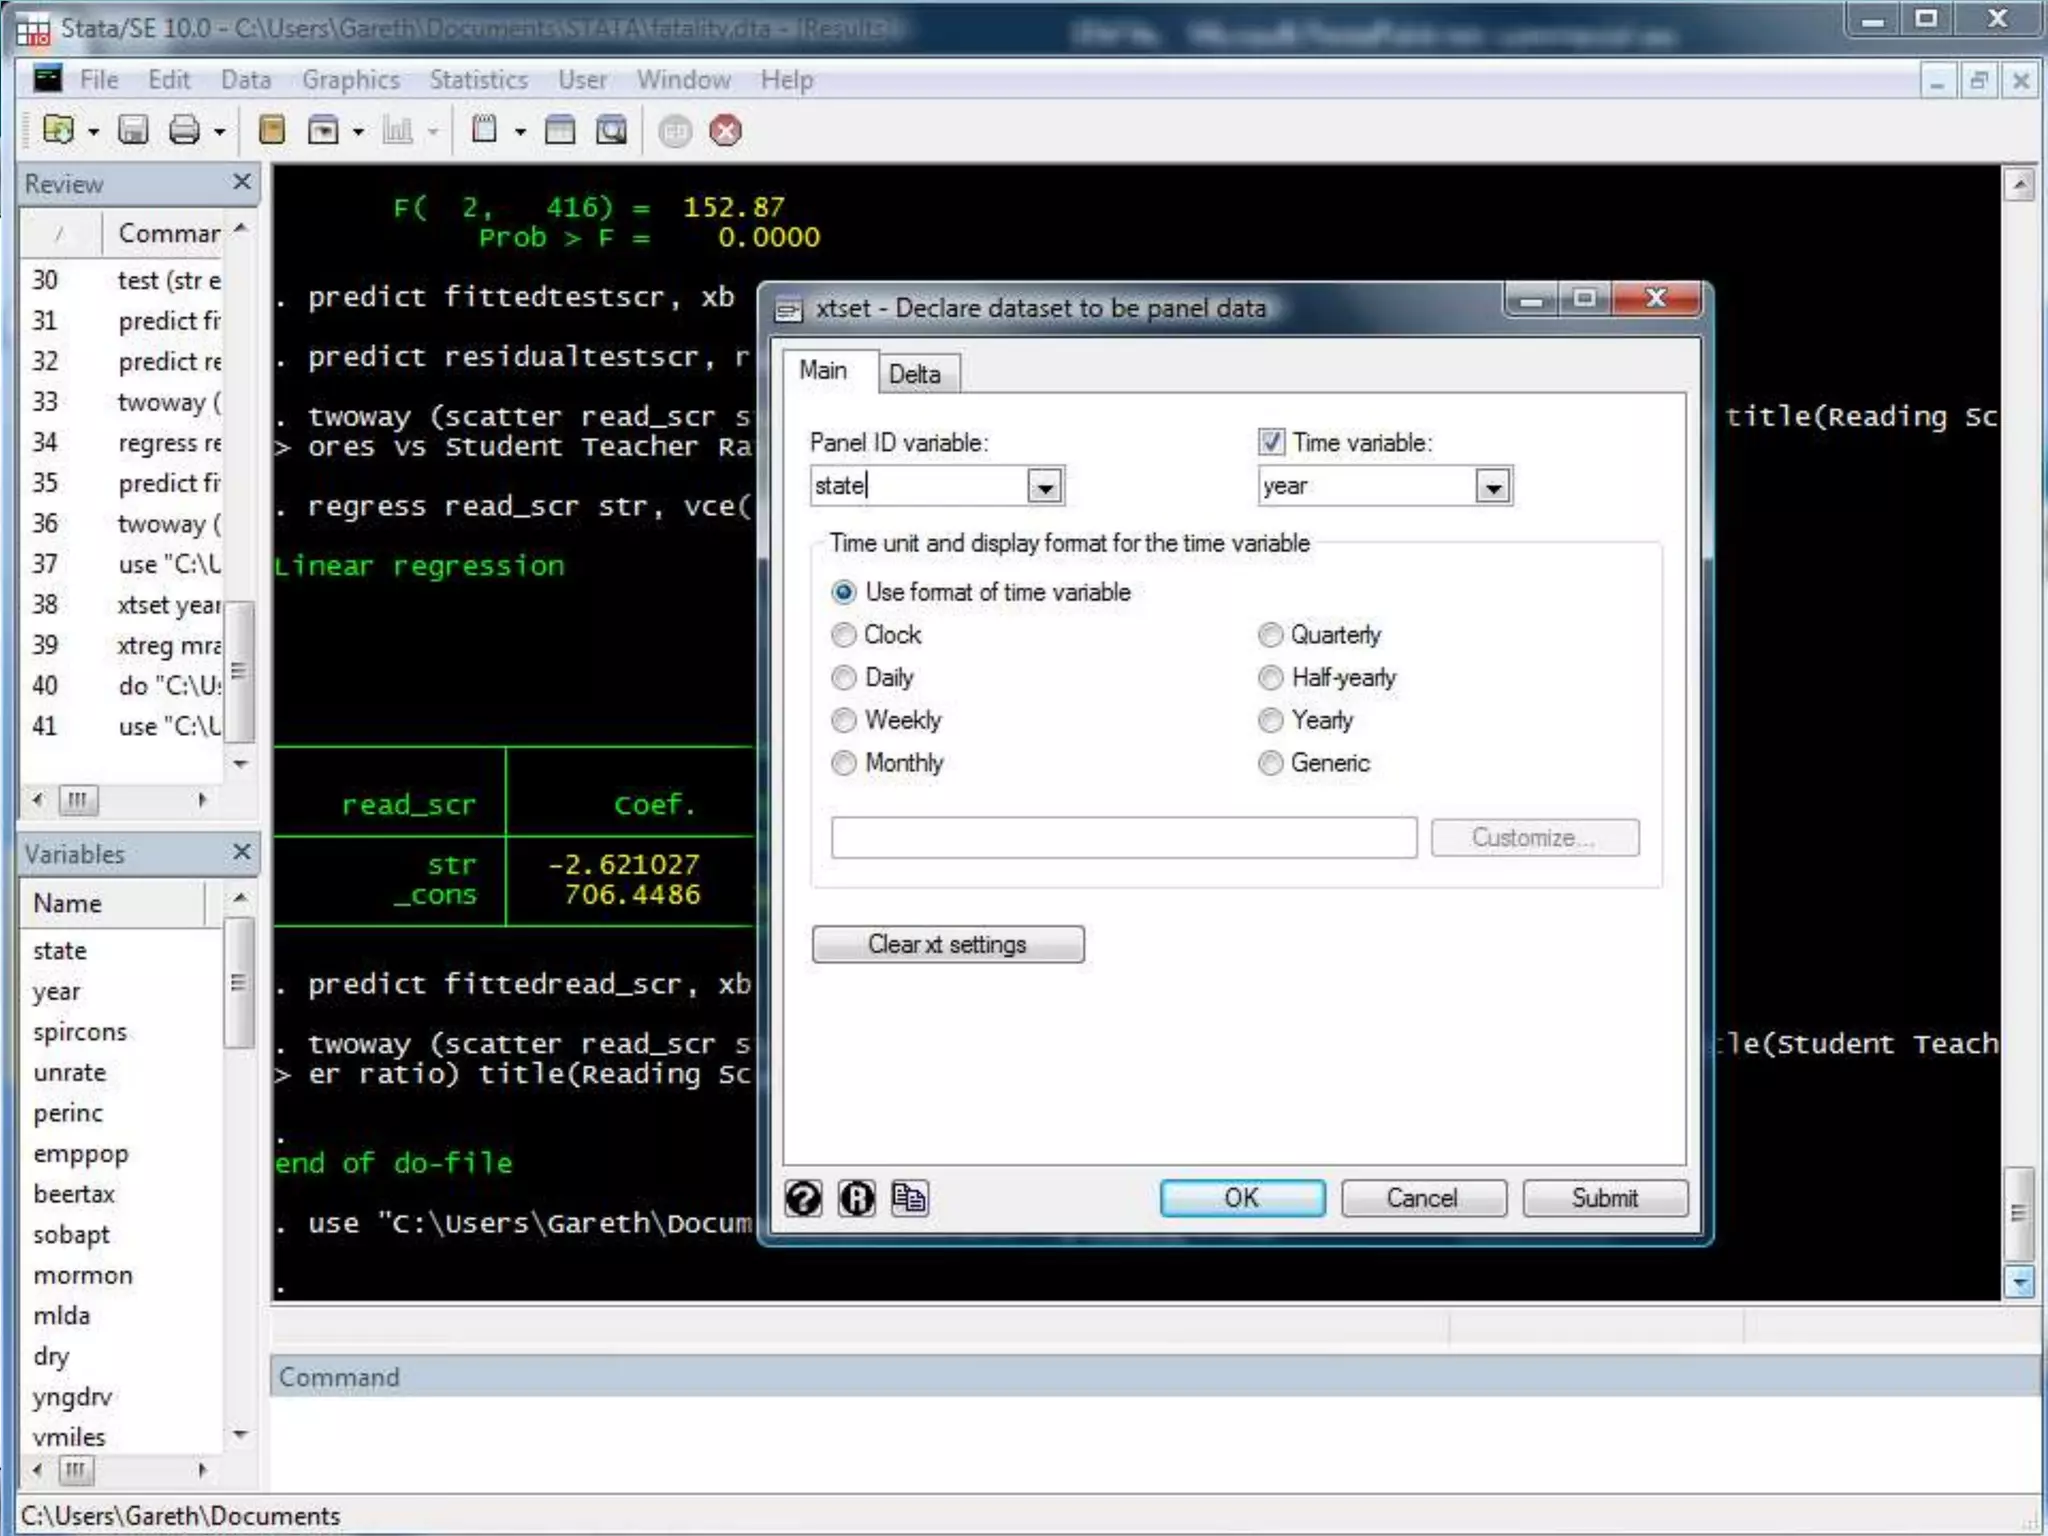Expand the Panel ID variable dropdown

coord(1045,487)
